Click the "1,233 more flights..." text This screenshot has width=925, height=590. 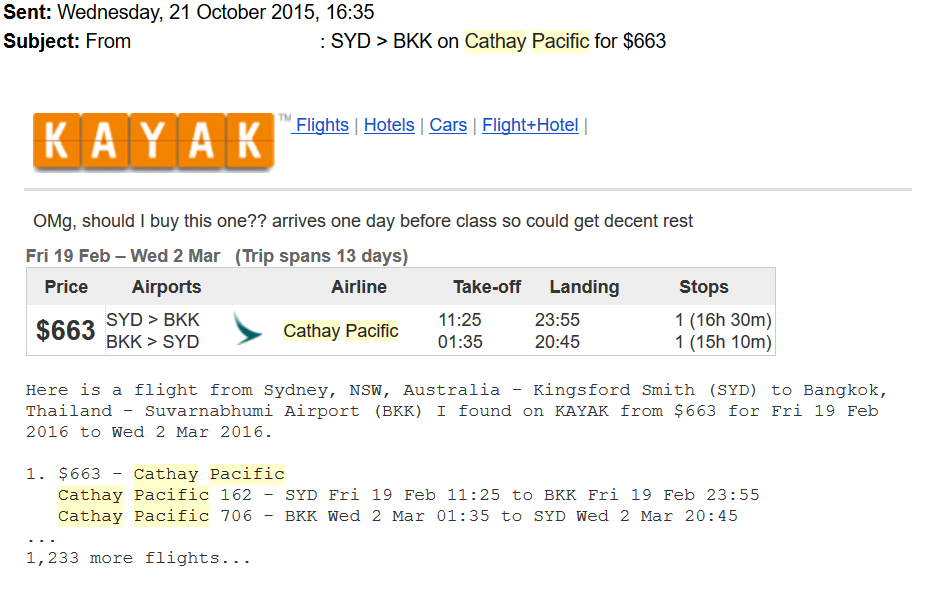pos(138,558)
